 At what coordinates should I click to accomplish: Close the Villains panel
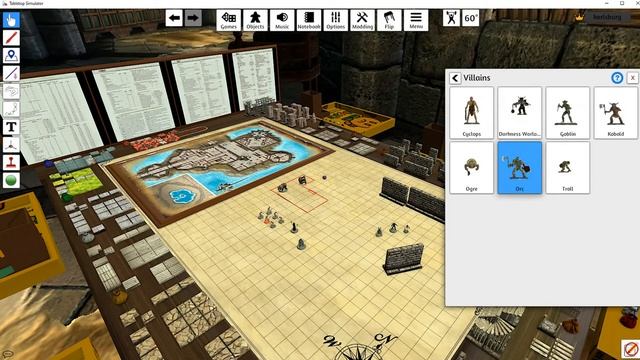coord(632,78)
